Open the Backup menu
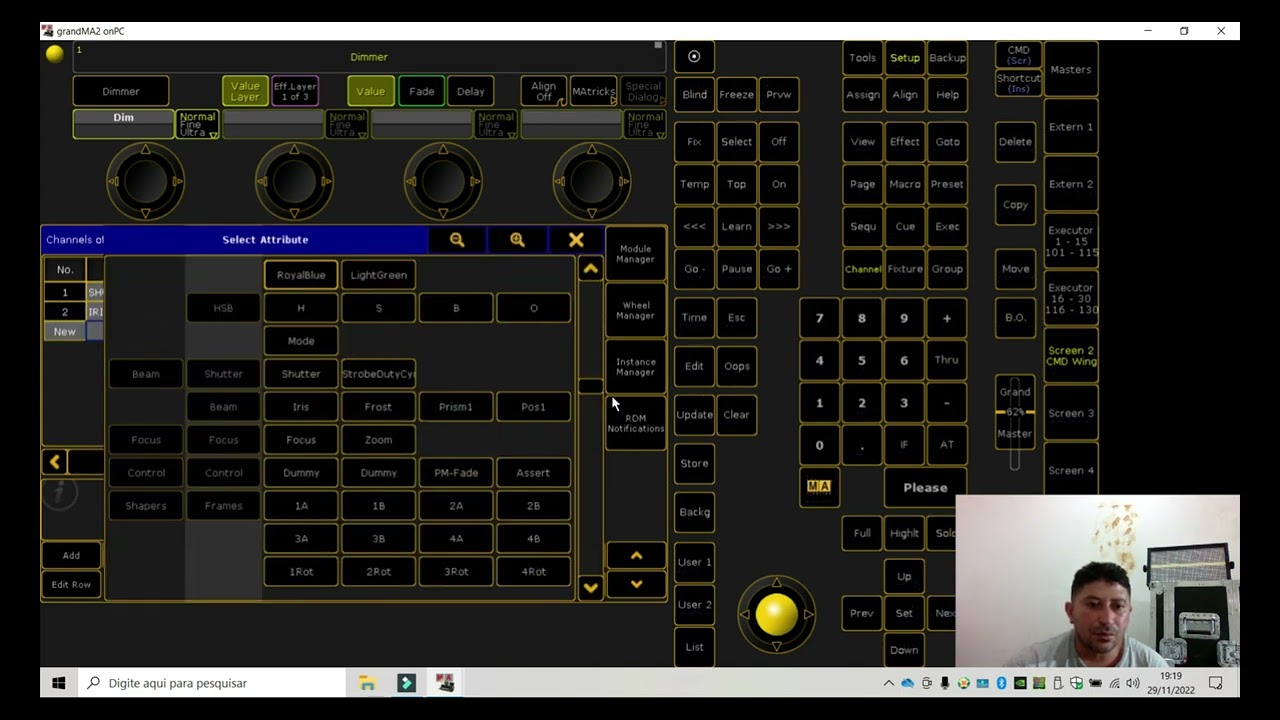The image size is (1280, 720). tap(947, 58)
